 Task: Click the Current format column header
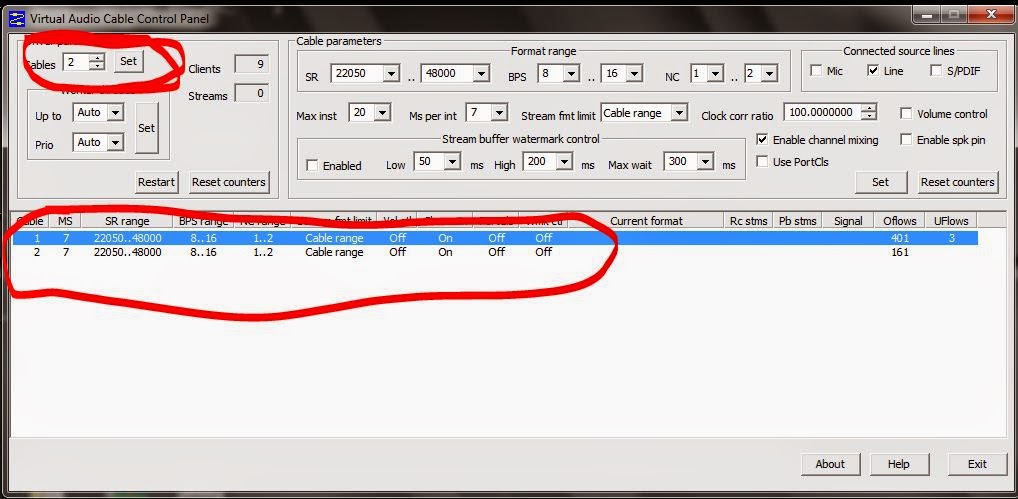point(647,221)
